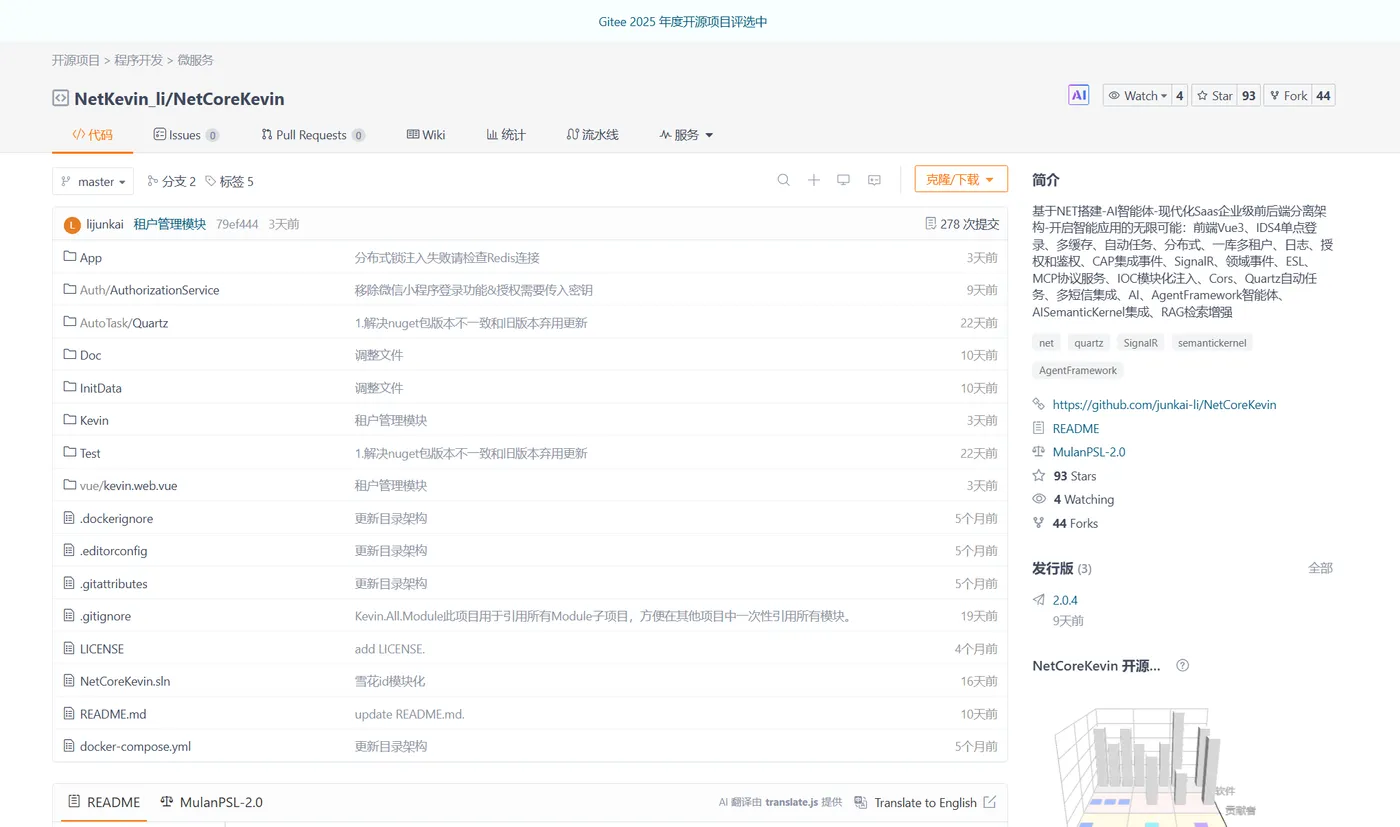Click the scales icon beside MulanPSL-2.0
1400x827 pixels.
pos(1040,451)
